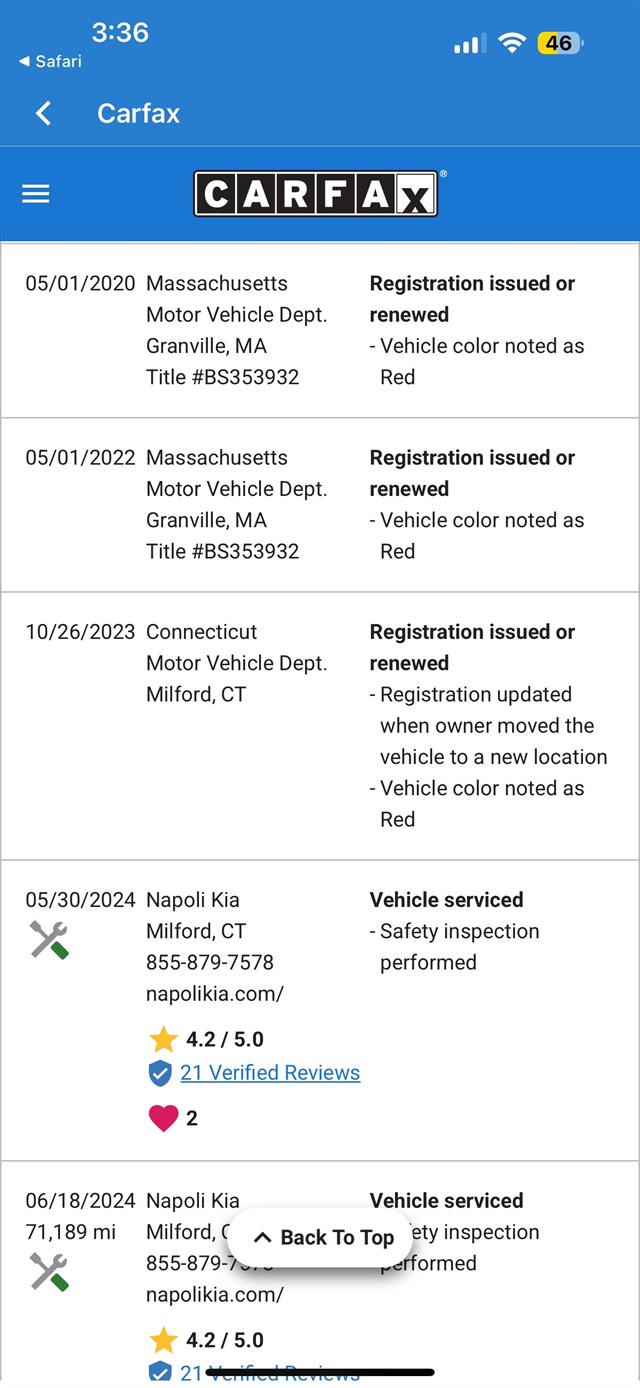The image size is (640, 1388).
Task: Tap the Wi-Fi icon in status bar
Action: point(512,43)
